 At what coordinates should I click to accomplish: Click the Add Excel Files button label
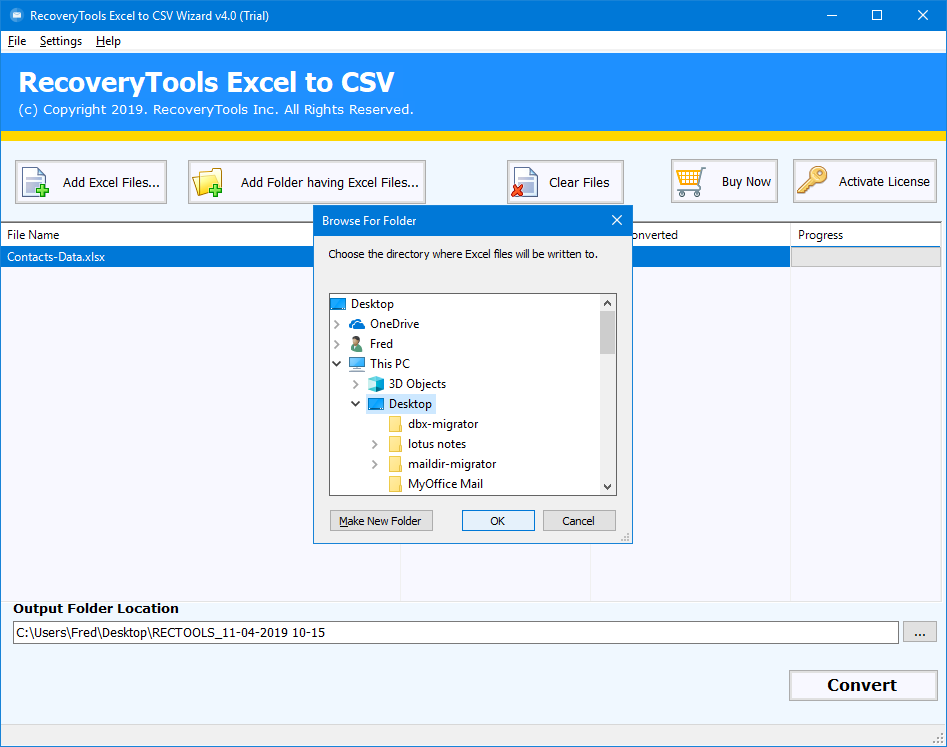[x=112, y=182]
